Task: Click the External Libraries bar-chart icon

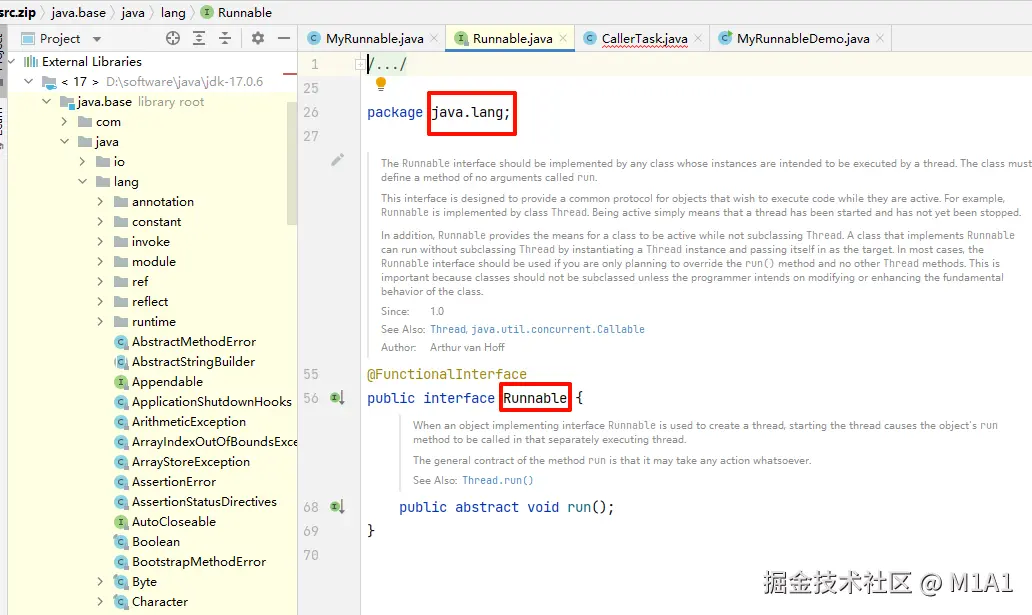Action: click(31, 61)
